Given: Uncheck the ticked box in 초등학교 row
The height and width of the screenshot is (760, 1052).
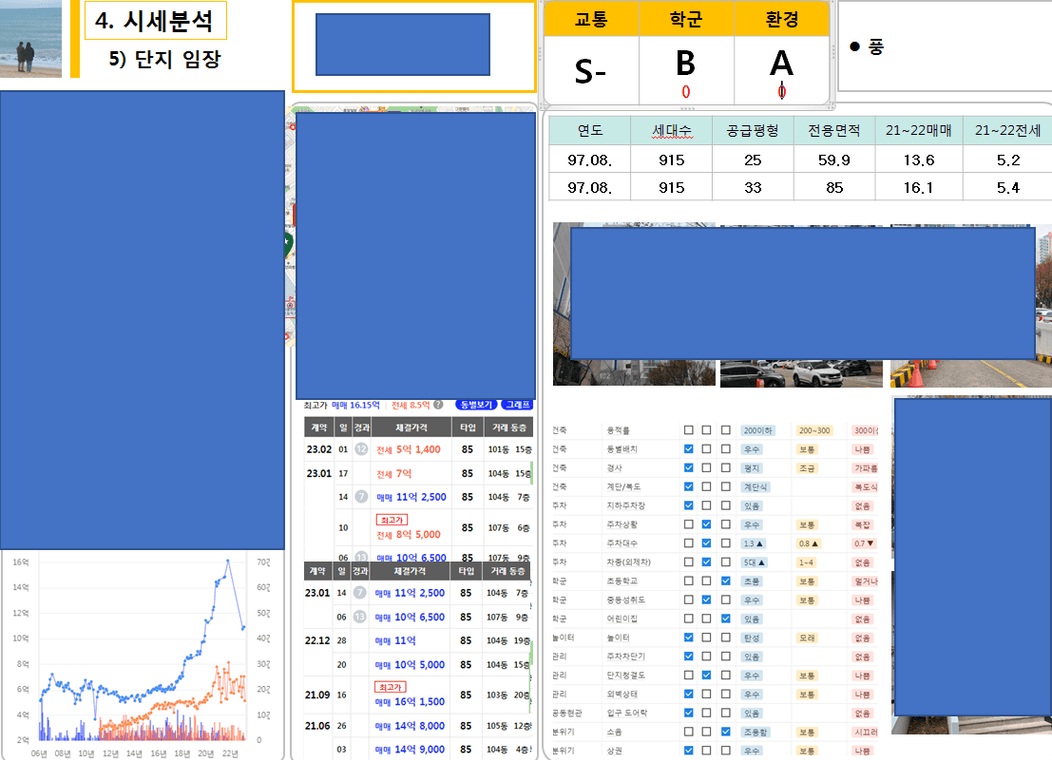Looking at the screenshot, I should 725,581.
